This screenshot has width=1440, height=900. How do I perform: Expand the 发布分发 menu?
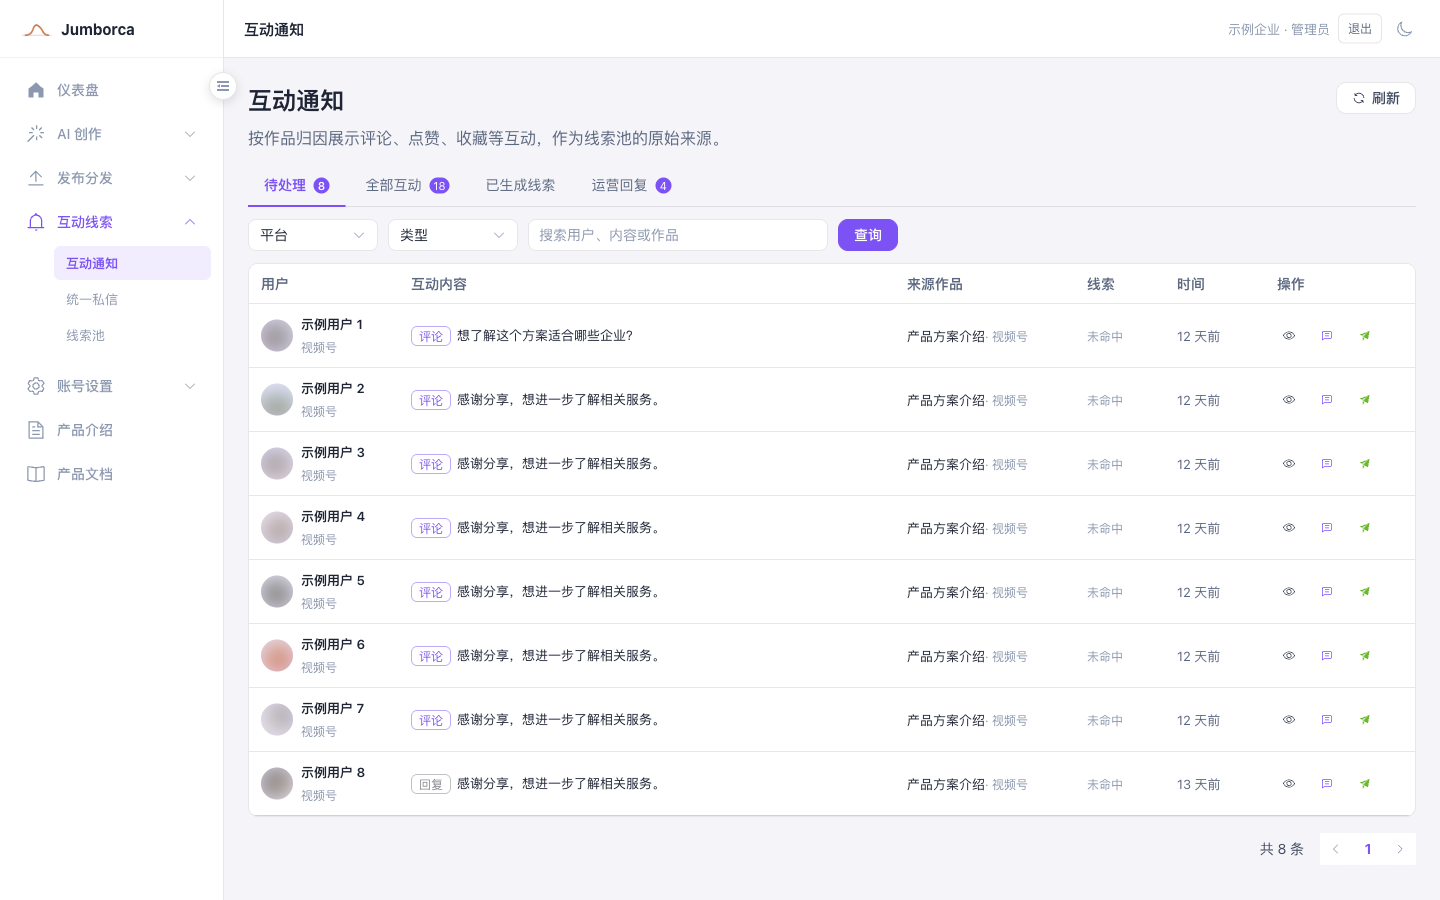pyautogui.click(x=112, y=178)
